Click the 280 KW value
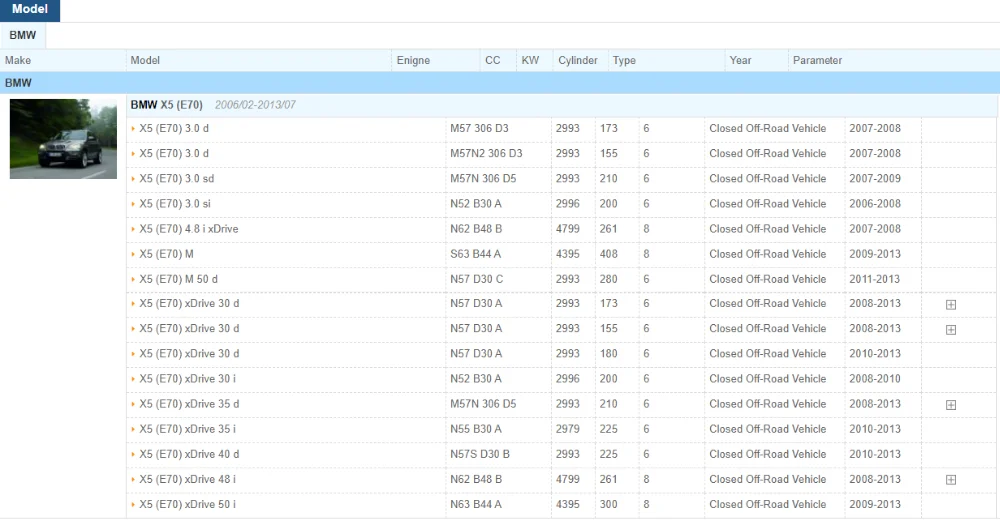The height and width of the screenshot is (521, 1000). 608,279
